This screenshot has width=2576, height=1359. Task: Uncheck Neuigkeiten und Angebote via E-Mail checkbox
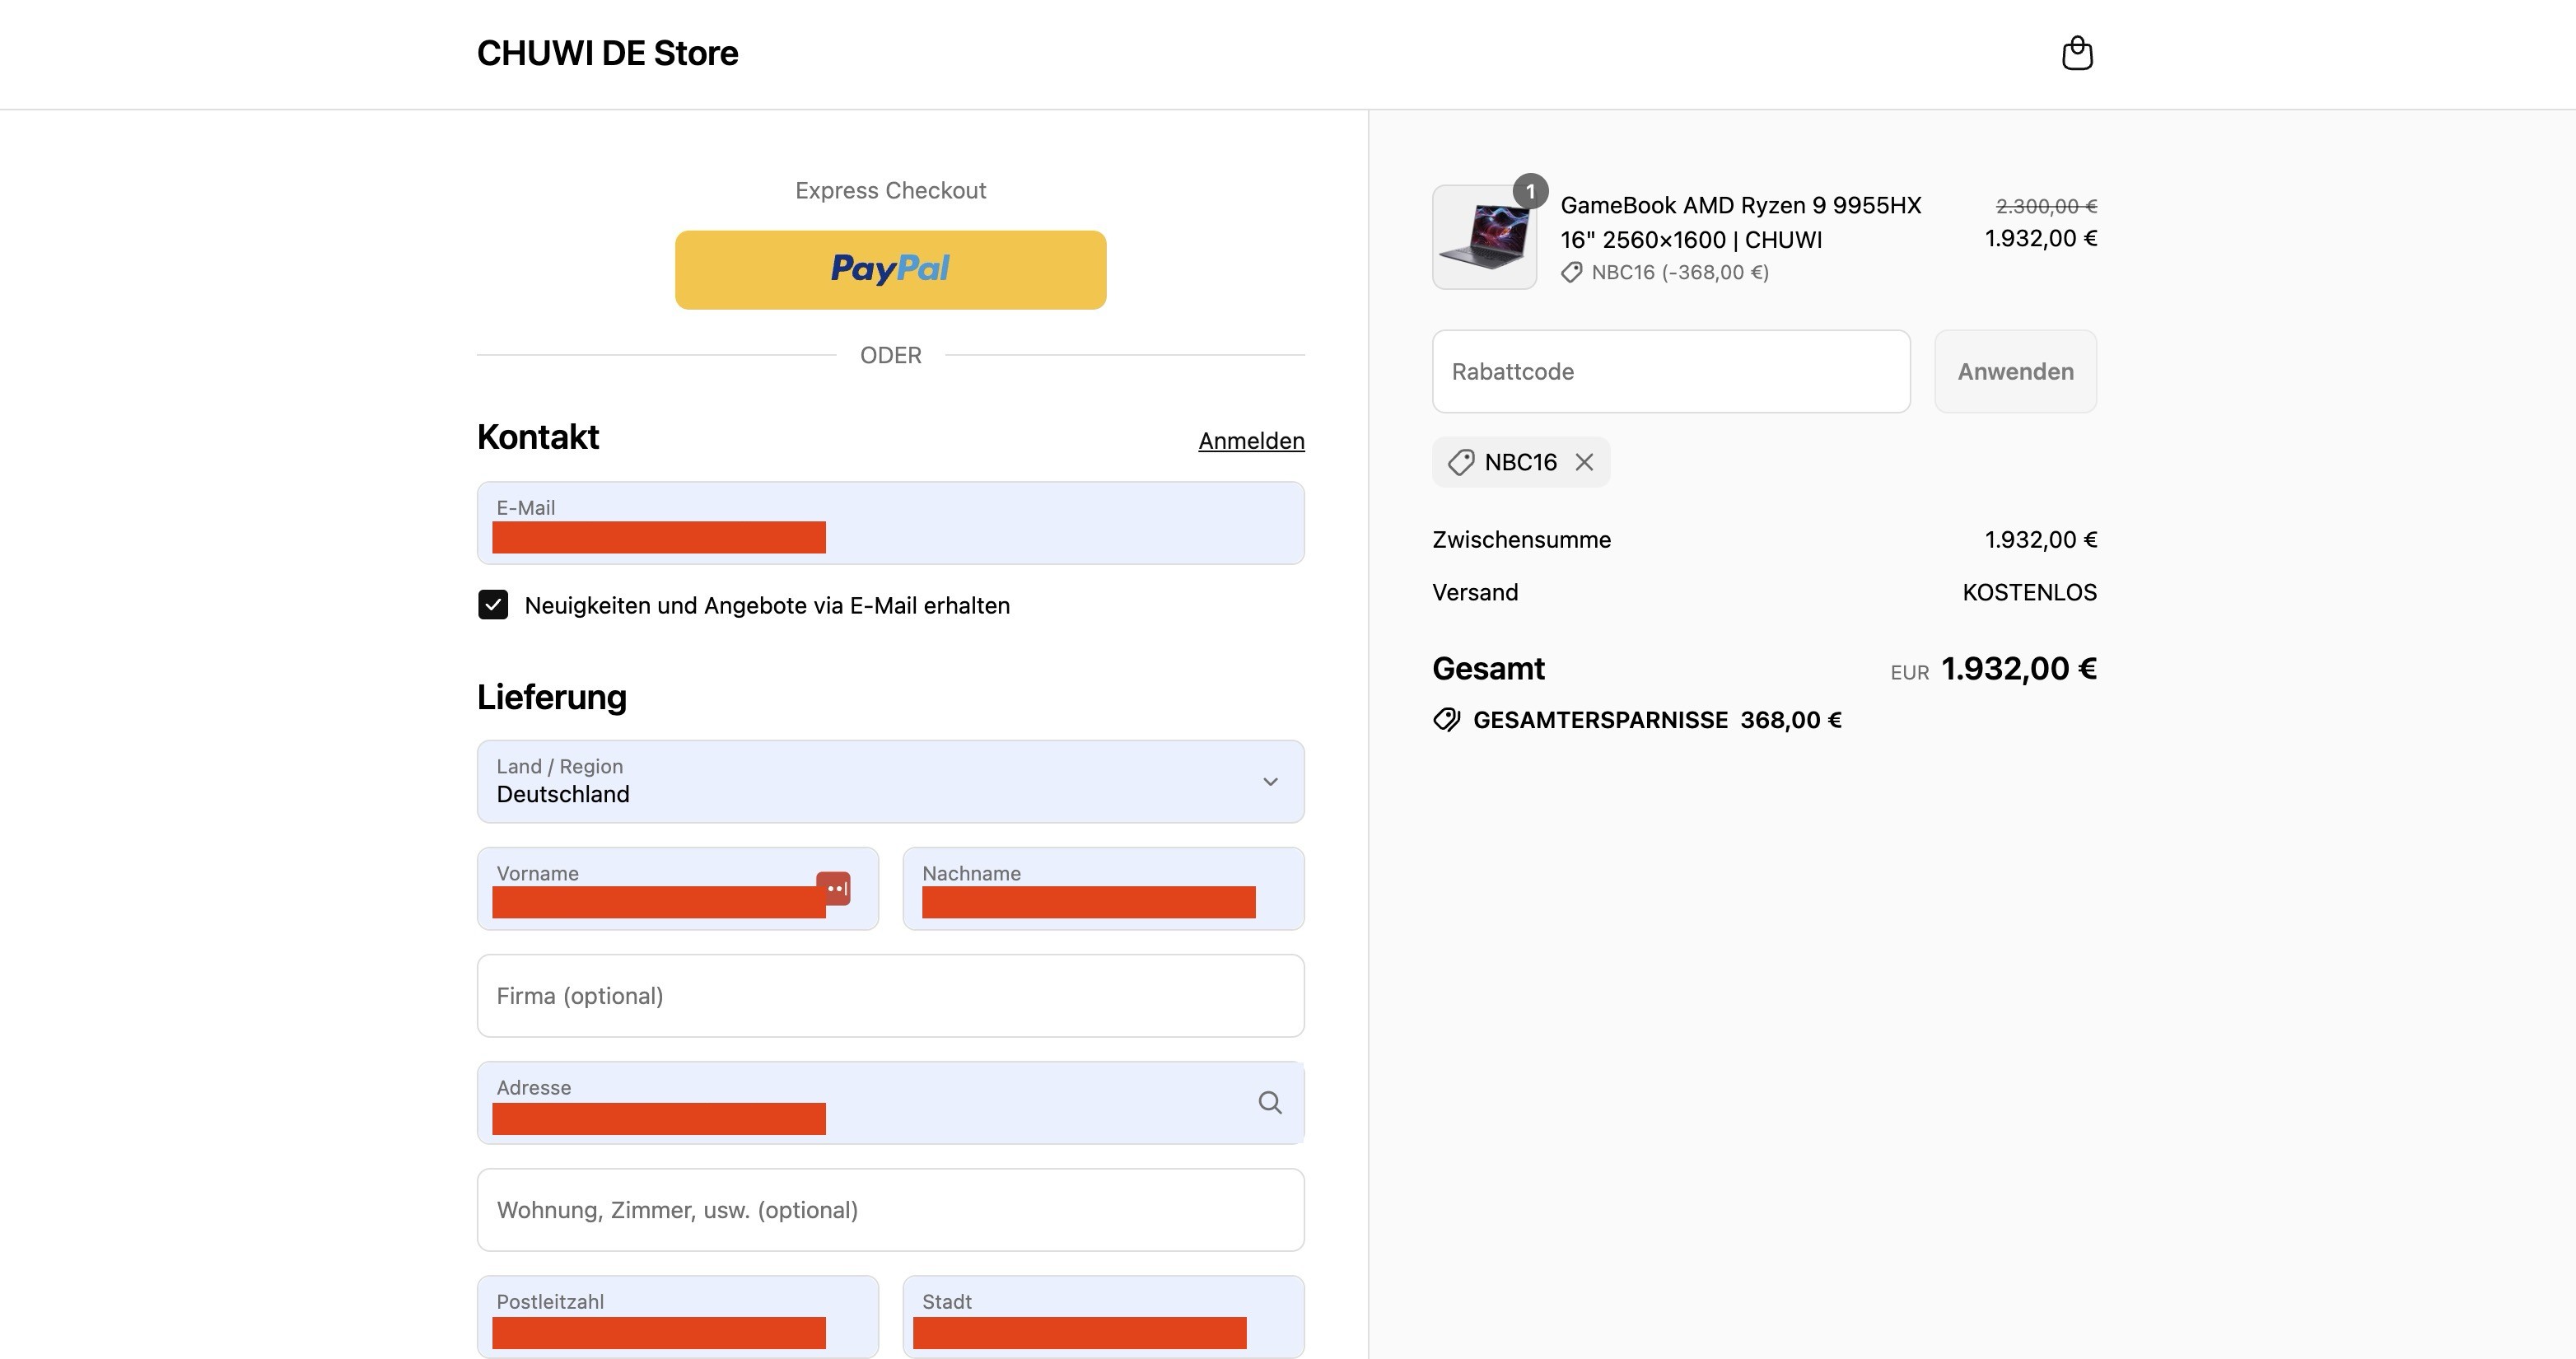[x=493, y=605]
